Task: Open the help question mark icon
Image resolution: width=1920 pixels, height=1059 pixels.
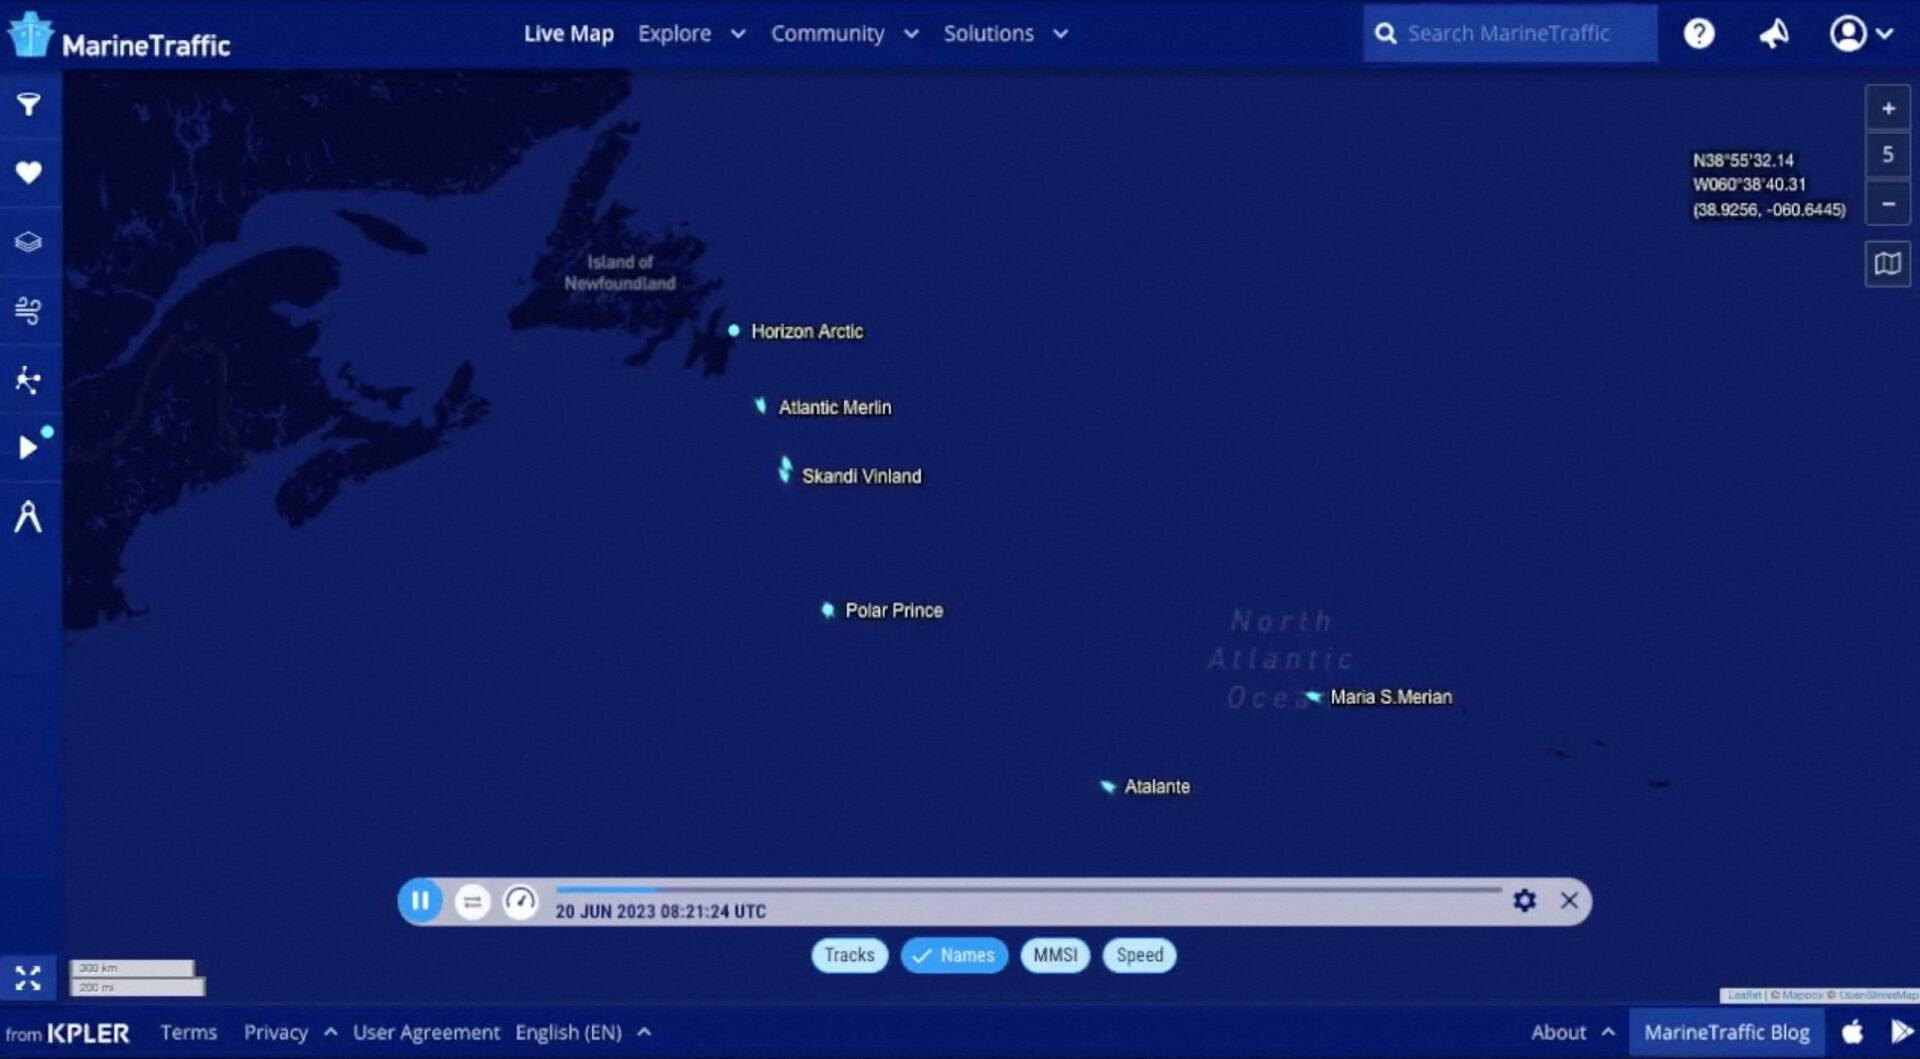Action: coord(1698,34)
